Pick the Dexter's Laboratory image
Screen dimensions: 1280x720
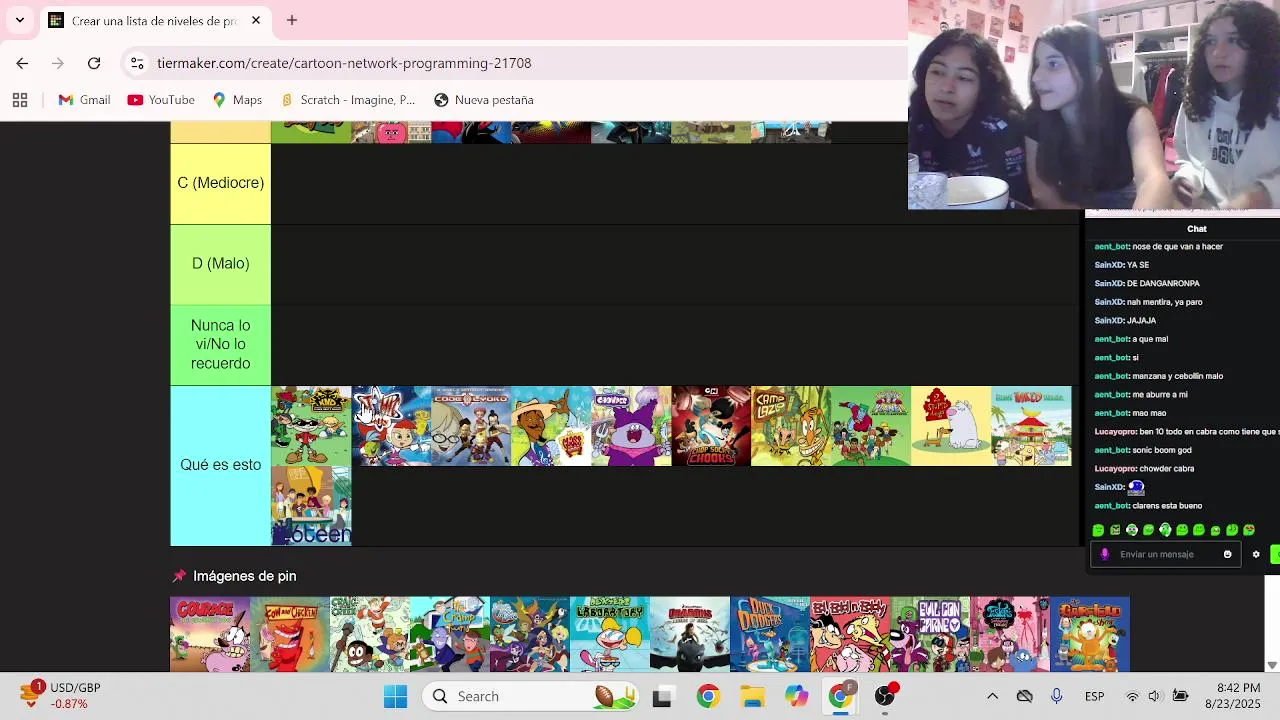click(x=610, y=635)
